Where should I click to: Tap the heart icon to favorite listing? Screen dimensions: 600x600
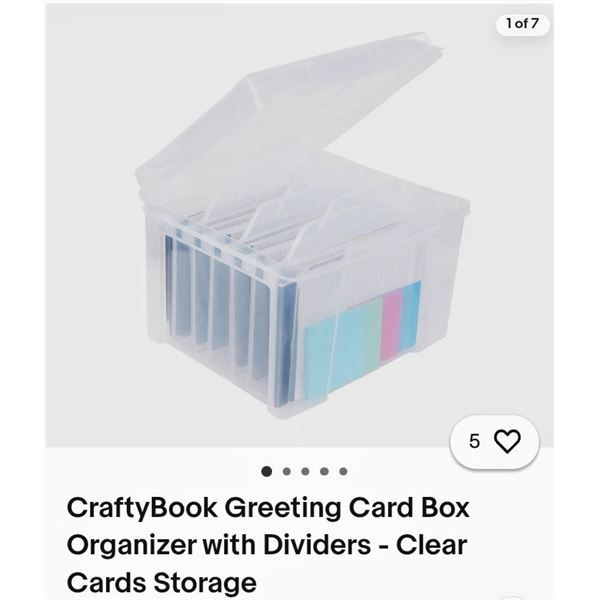click(x=507, y=441)
